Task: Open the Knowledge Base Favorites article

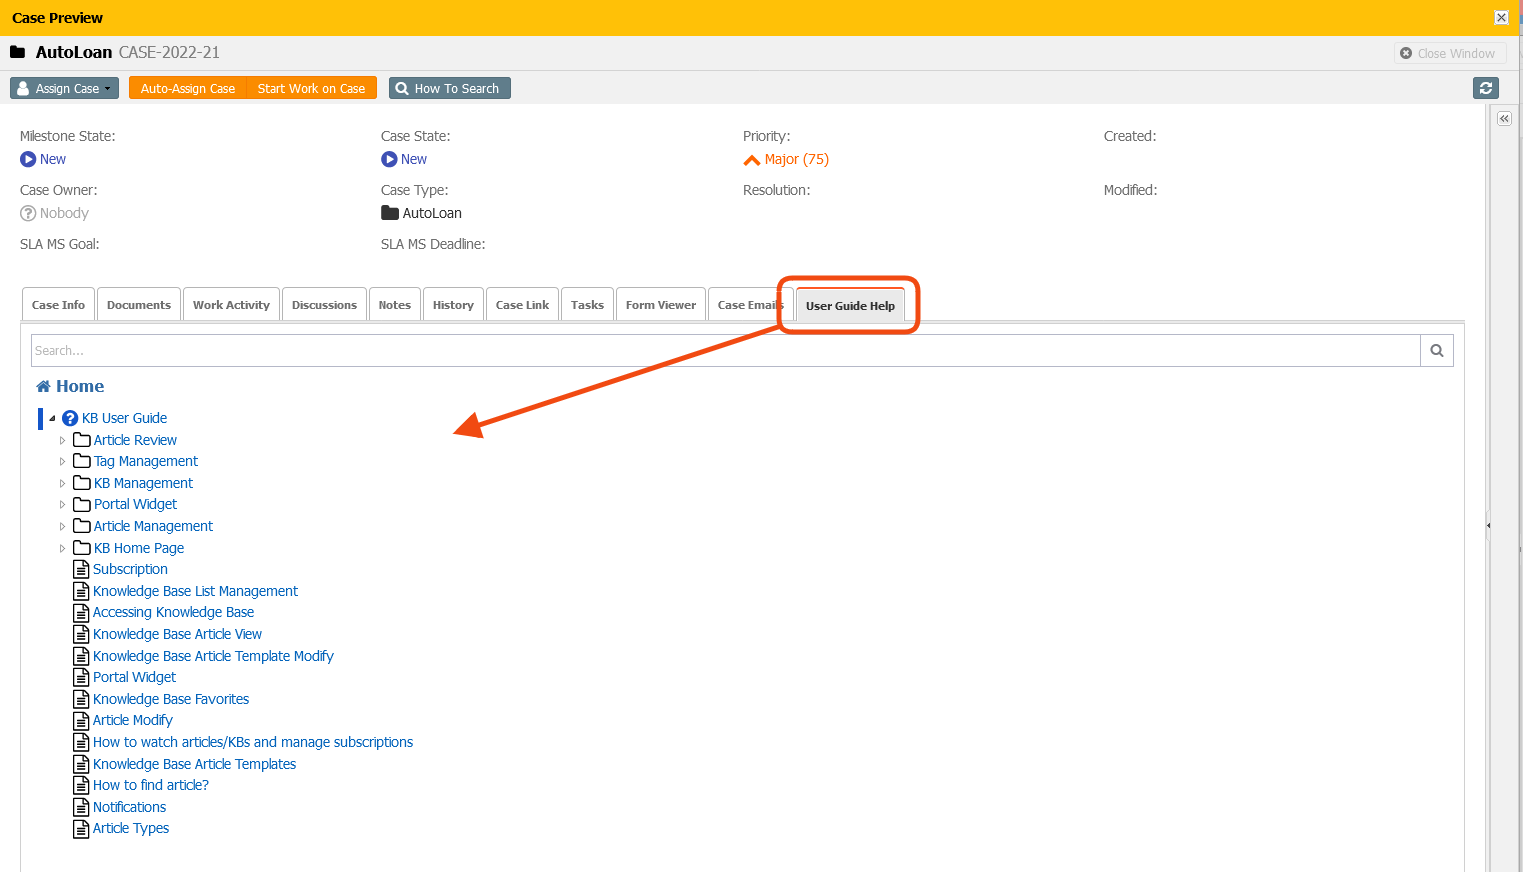Action: pyautogui.click(x=171, y=699)
